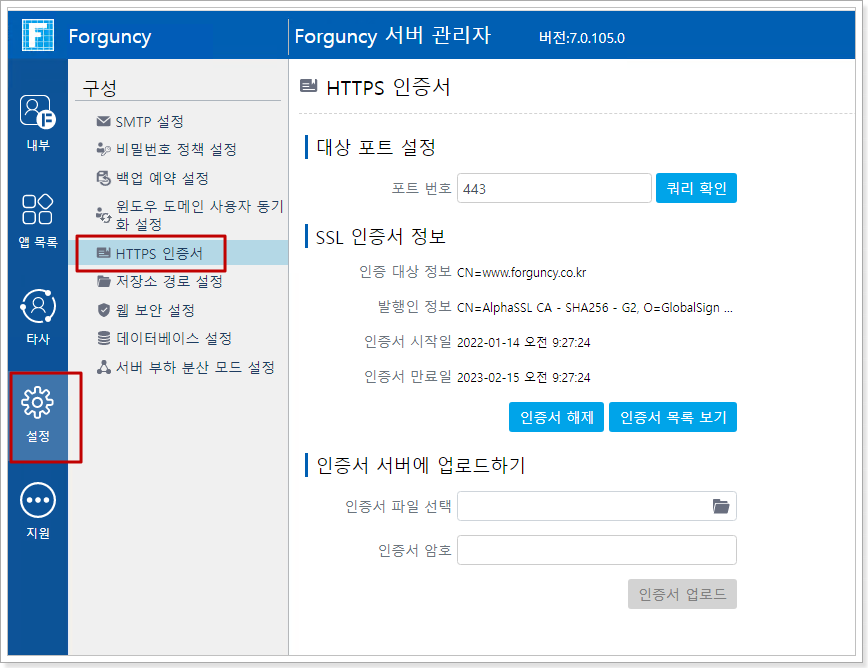Open the 타사 sidebar icon

[38, 306]
